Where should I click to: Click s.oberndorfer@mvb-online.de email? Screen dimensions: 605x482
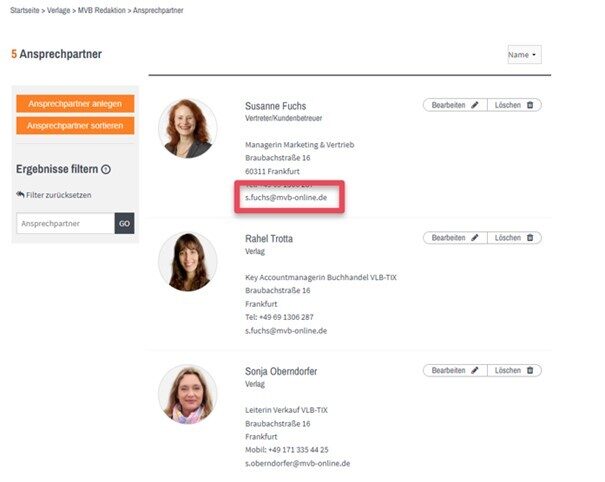[297, 463]
